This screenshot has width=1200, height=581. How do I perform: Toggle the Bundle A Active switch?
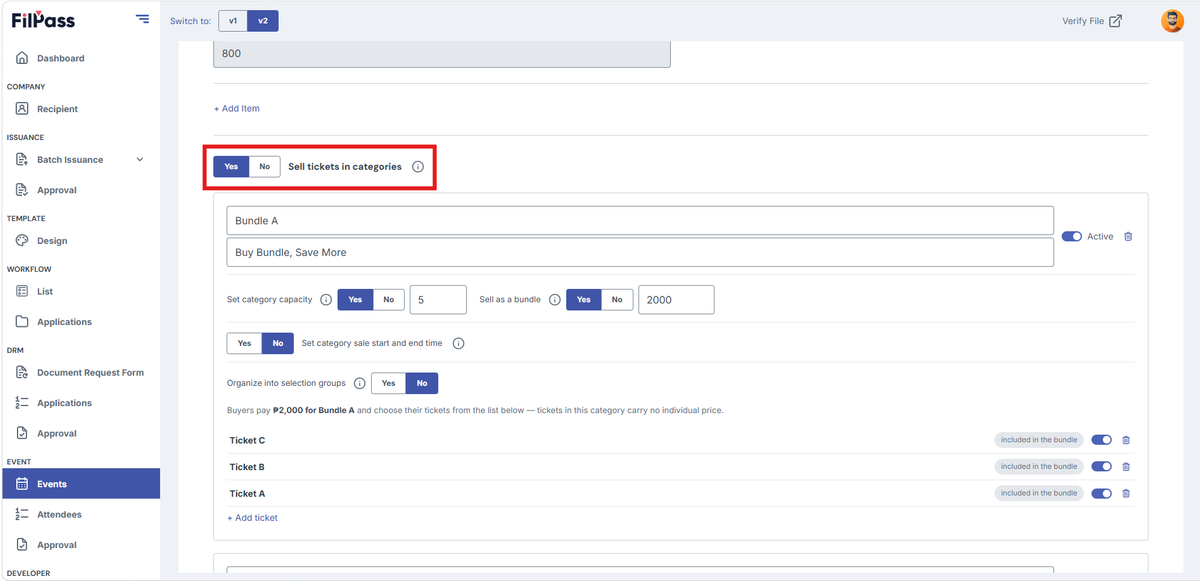(1071, 237)
